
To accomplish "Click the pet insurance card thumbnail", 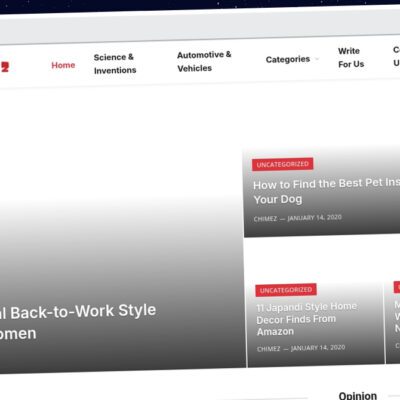I will click(x=322, y=192).
